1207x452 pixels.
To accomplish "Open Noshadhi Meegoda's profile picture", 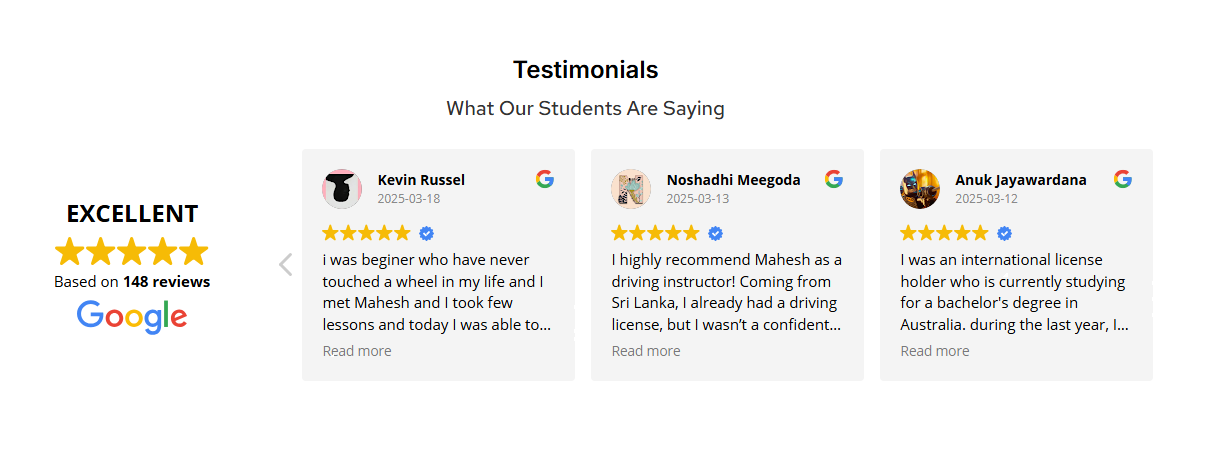I will coord(631,189).
